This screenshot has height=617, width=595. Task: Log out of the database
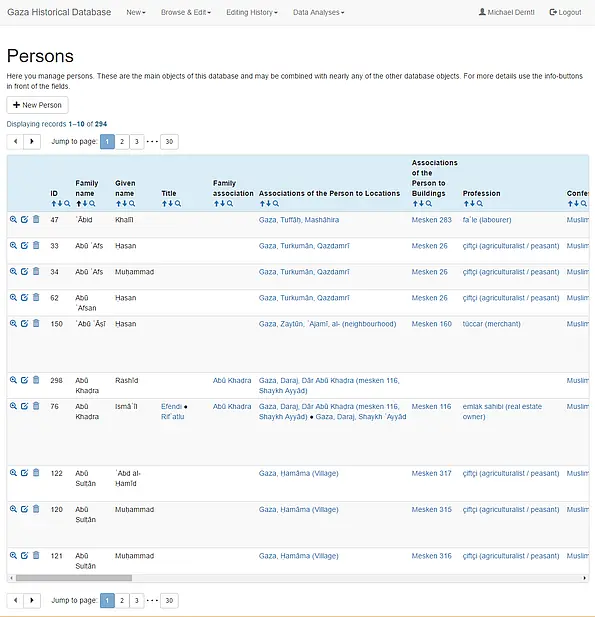coord(565,12)
